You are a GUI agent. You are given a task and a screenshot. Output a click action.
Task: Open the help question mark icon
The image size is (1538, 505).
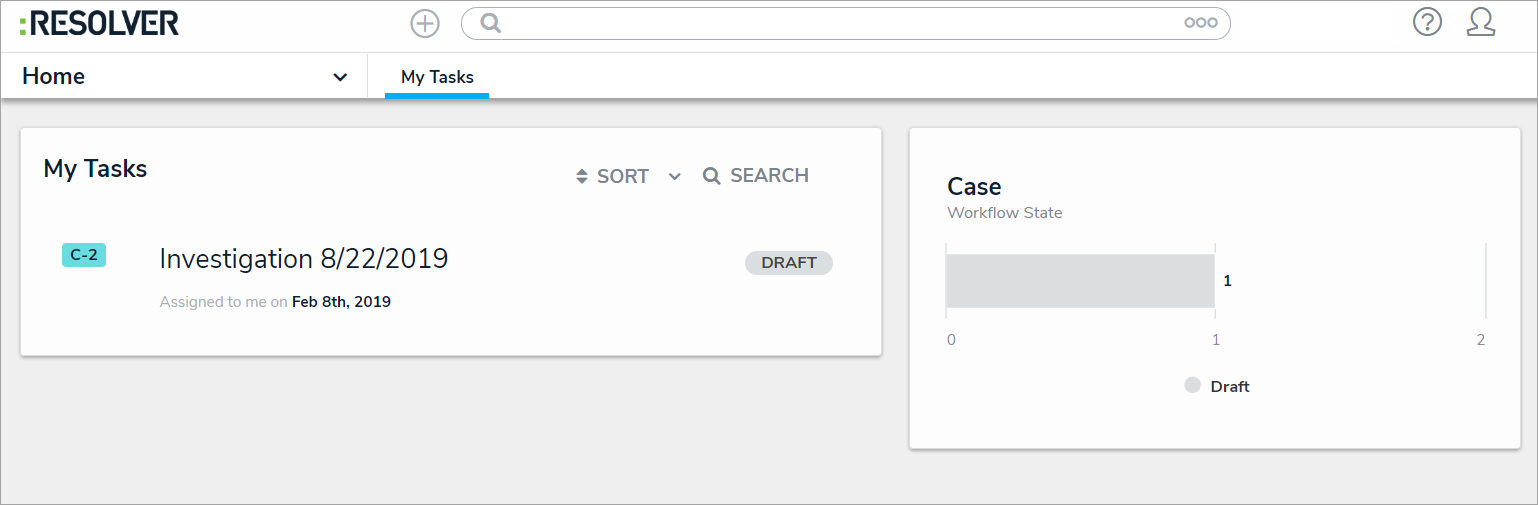[x=1427, y=22]
